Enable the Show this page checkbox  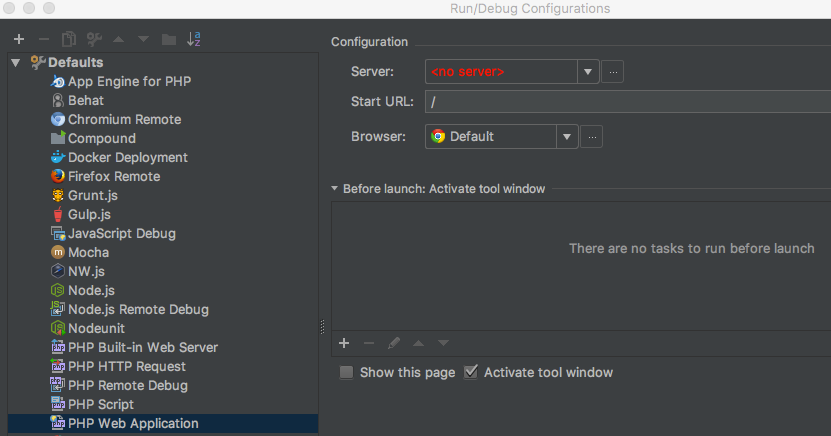(346, 372)
